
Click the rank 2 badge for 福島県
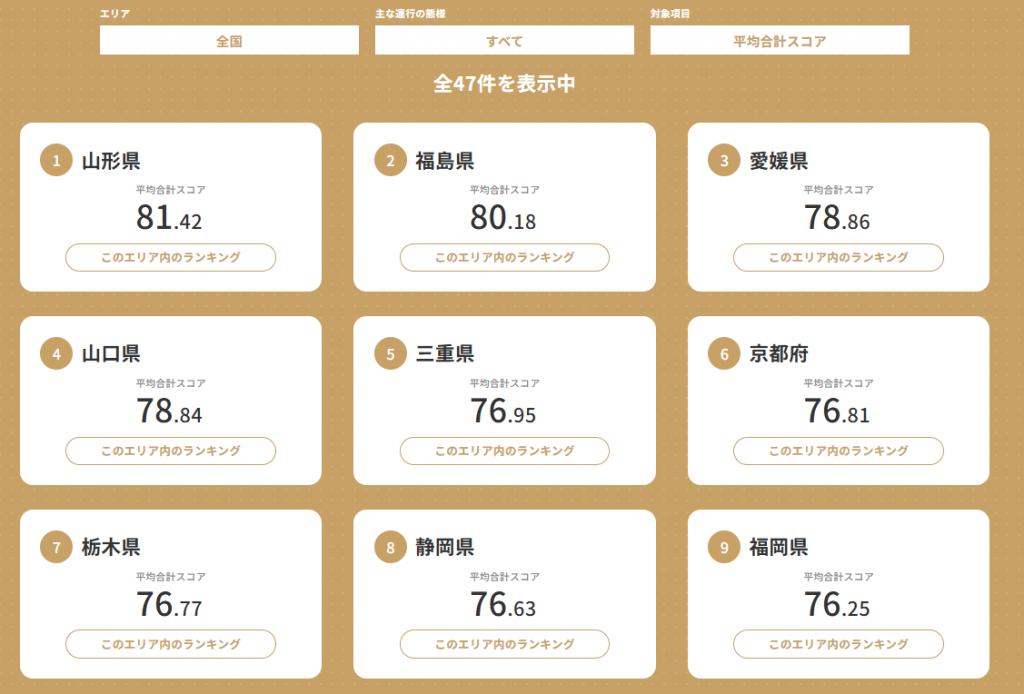pyautogui.click(x=390, y=160)
